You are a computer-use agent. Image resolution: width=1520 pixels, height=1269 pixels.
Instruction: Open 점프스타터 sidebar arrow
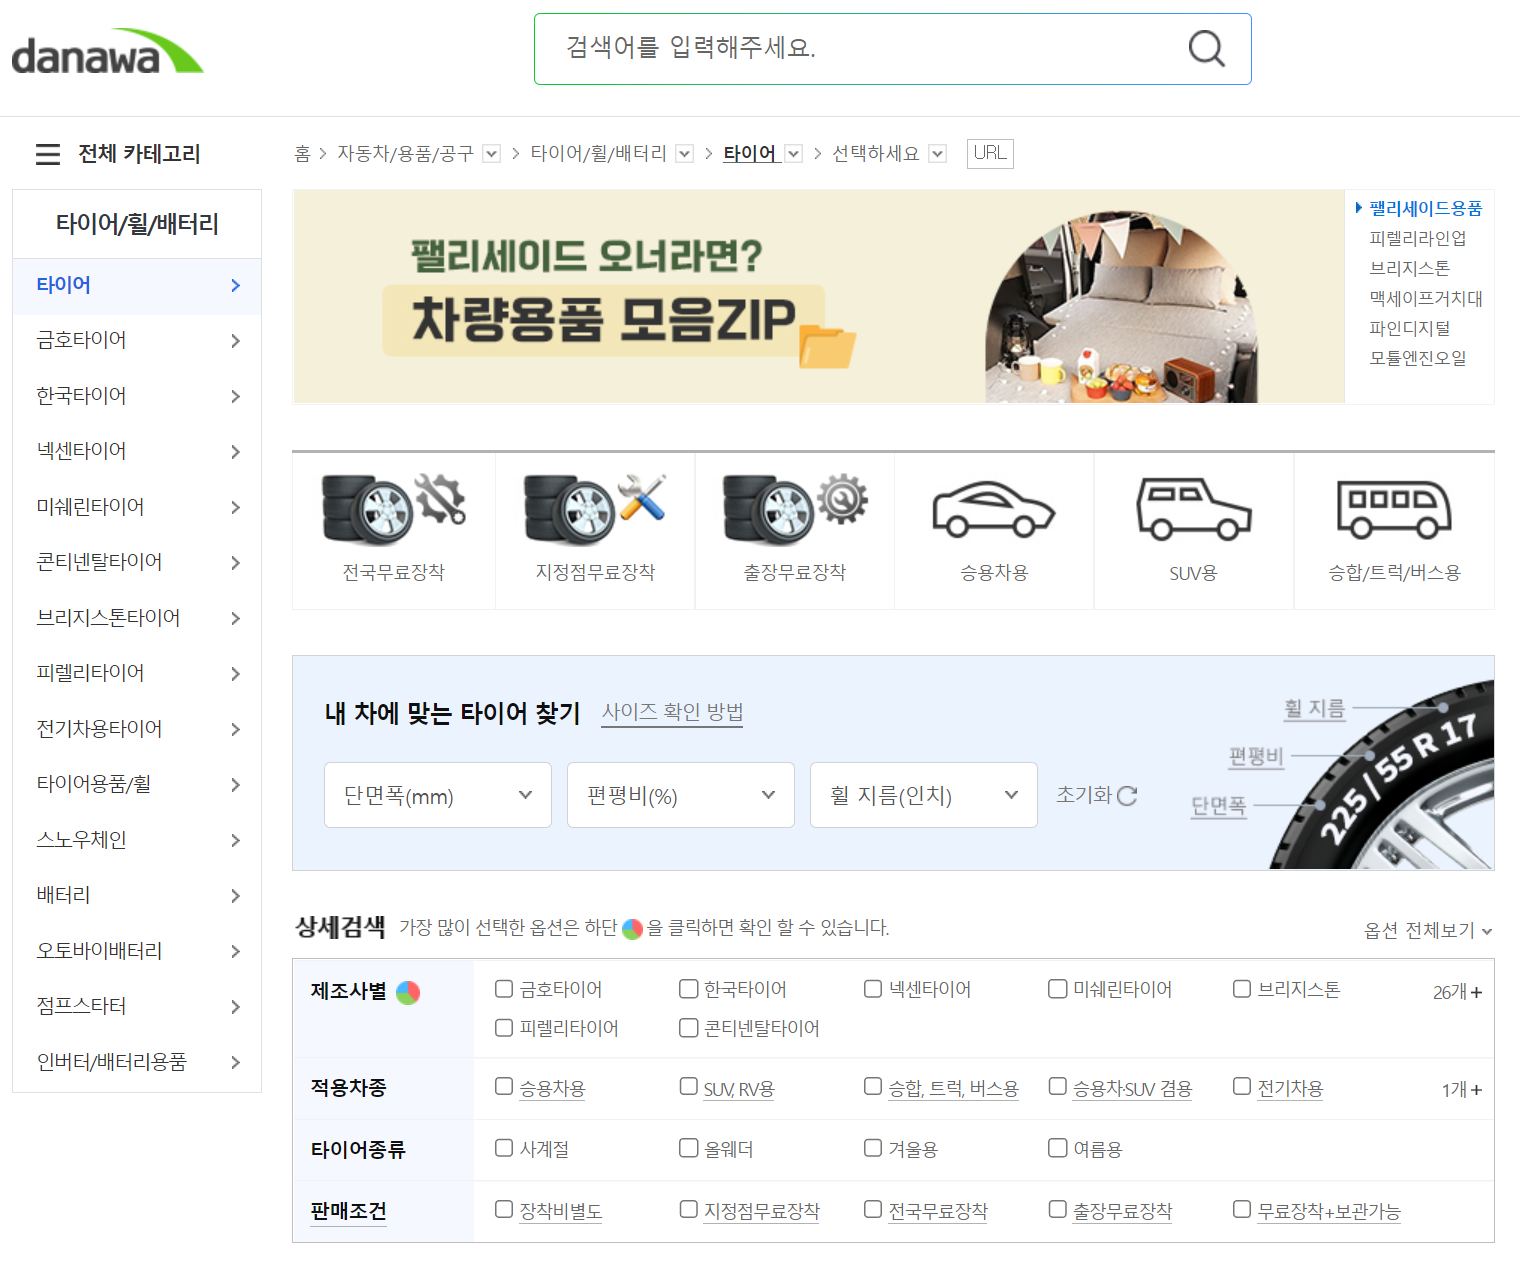coord(235,1007)
